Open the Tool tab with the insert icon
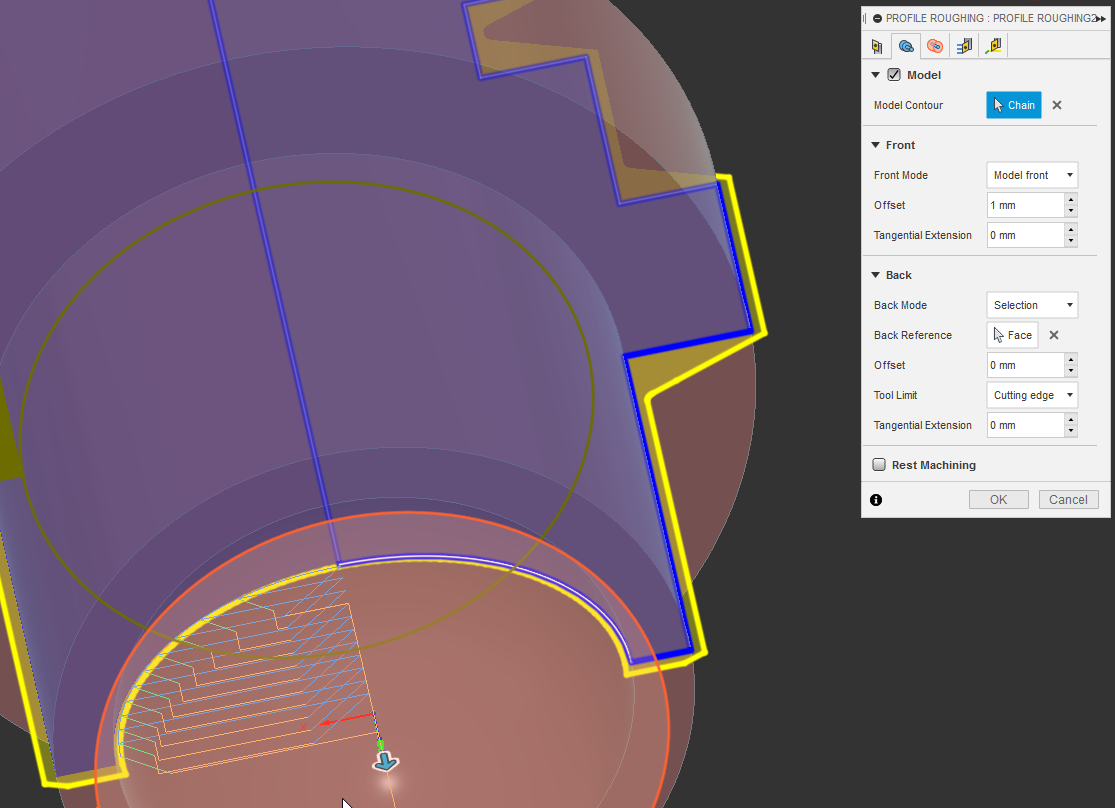Image resolution: width=1115 pixels, height=808 pixels. (877, 46)
